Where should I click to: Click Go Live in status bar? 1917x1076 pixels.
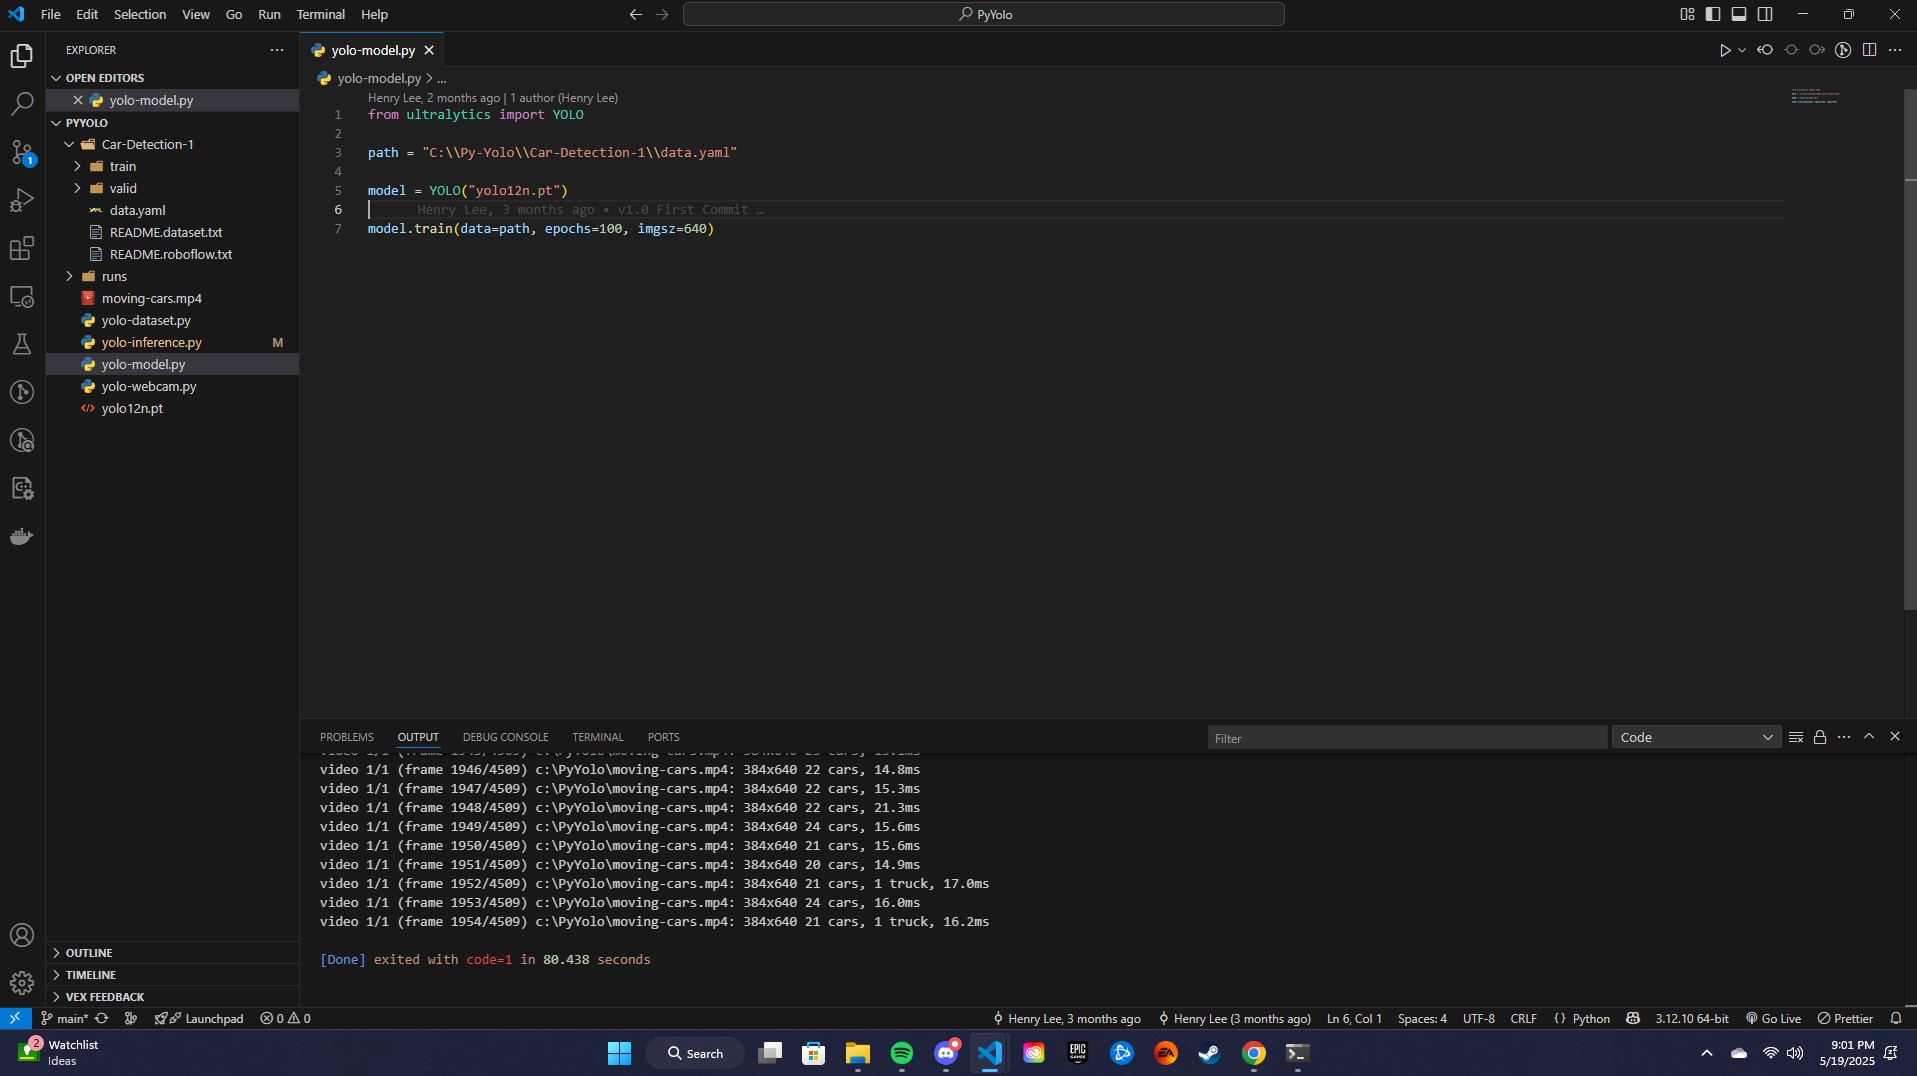coord(1773,1018)
